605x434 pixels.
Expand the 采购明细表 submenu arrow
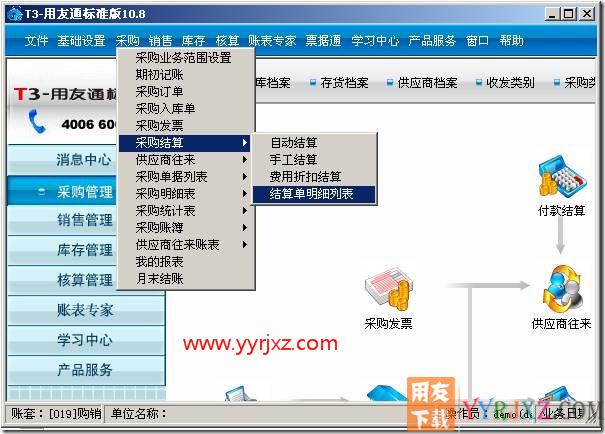pos(245,194)
